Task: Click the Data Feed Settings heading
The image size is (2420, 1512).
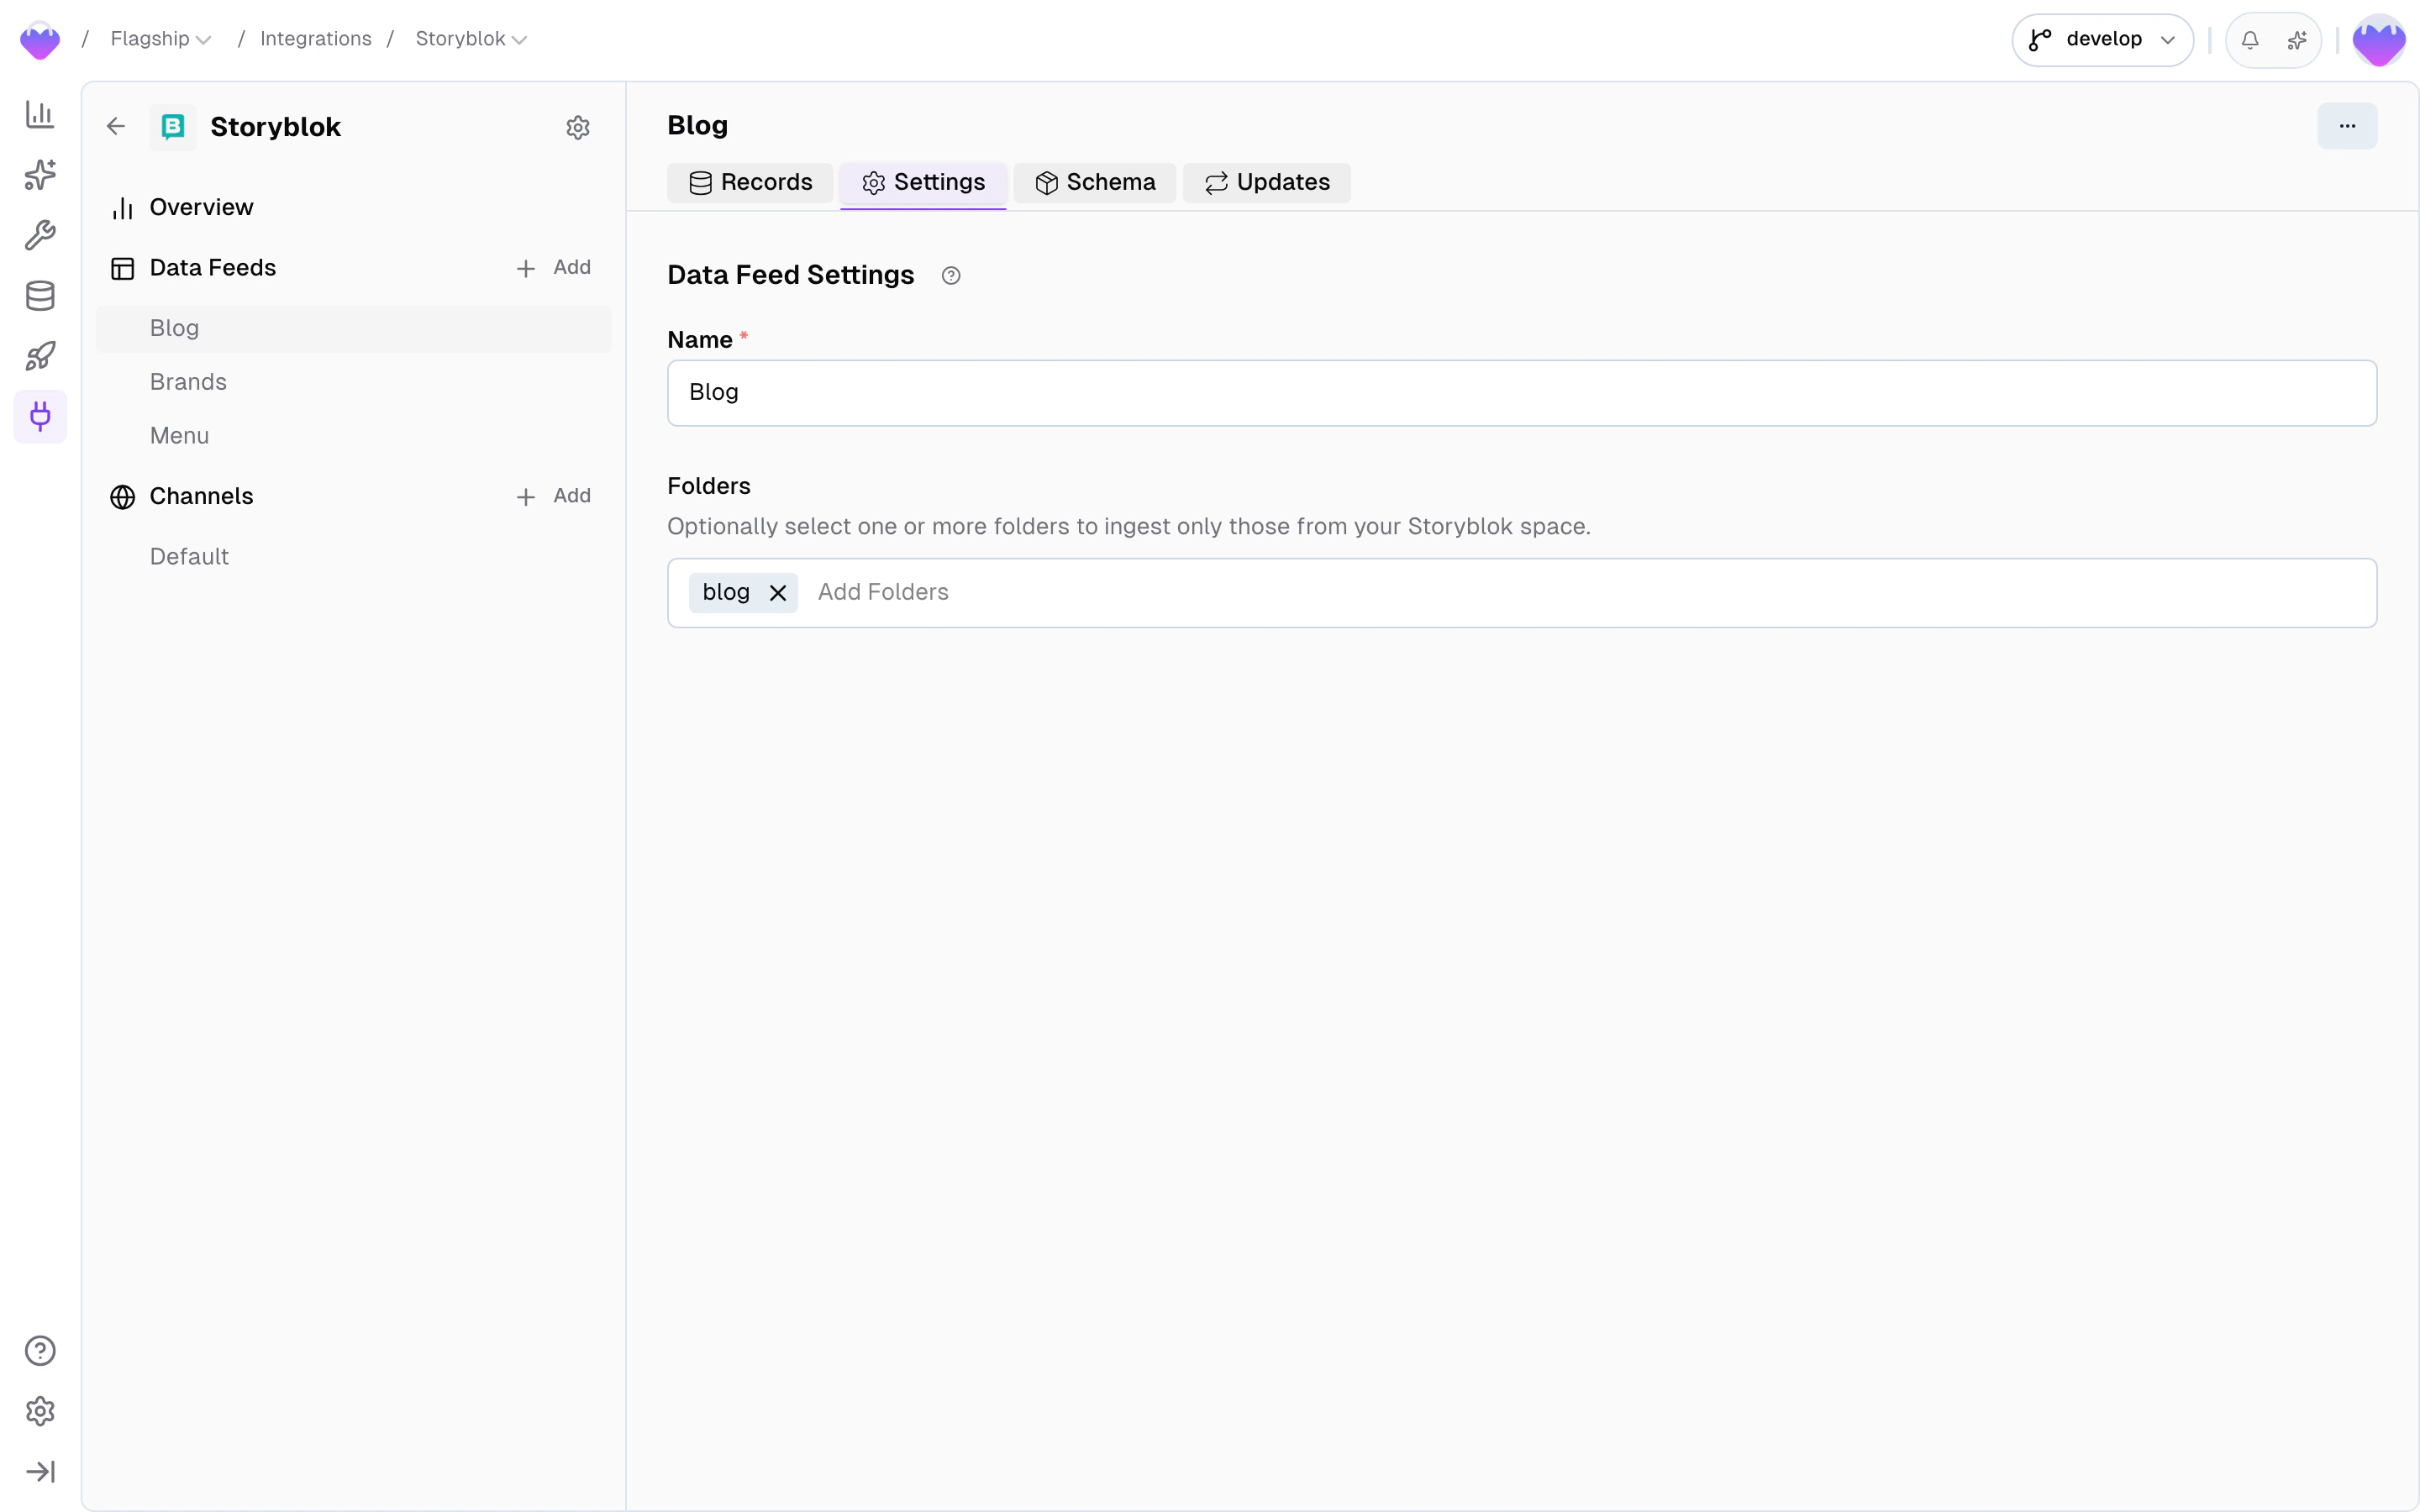Action: click(791, 275)
